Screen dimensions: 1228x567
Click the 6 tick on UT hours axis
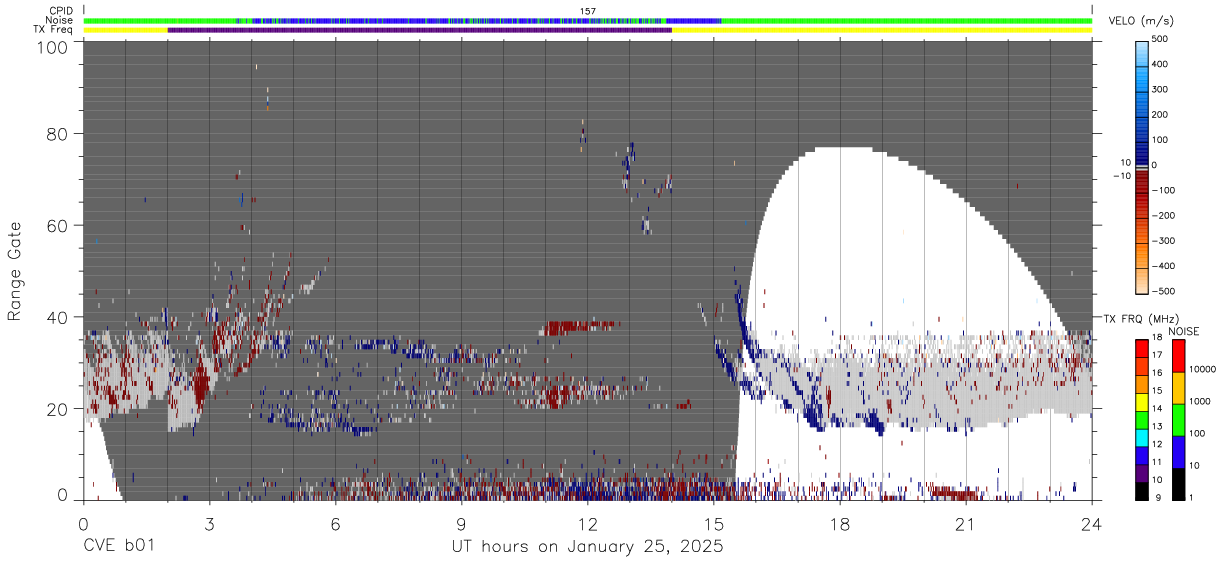pyautogui.click(x=335, y=524)
